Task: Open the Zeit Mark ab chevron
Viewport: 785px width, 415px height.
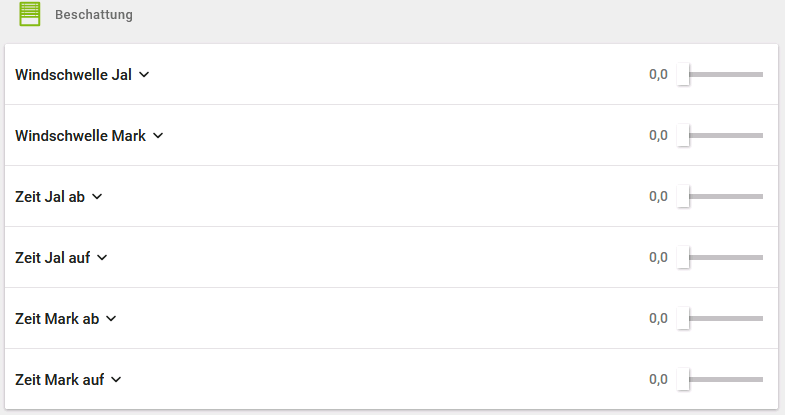Action: (x=111, y=319)
